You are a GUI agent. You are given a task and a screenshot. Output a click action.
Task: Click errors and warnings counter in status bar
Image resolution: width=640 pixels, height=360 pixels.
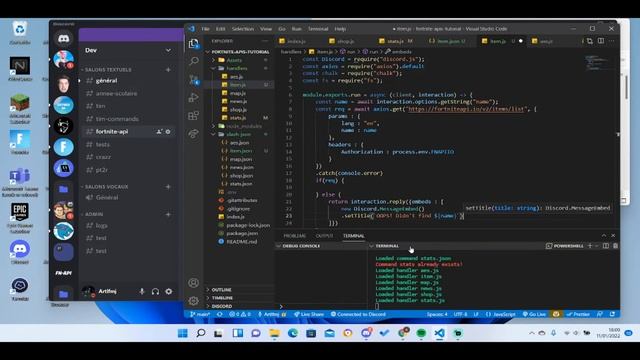point(240,314)
